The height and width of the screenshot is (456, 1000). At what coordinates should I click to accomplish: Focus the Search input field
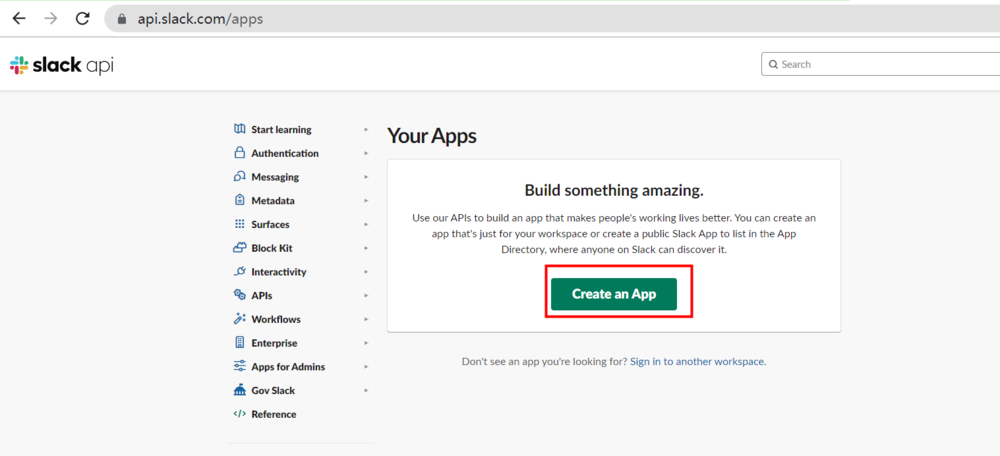[x=880, y=64]
